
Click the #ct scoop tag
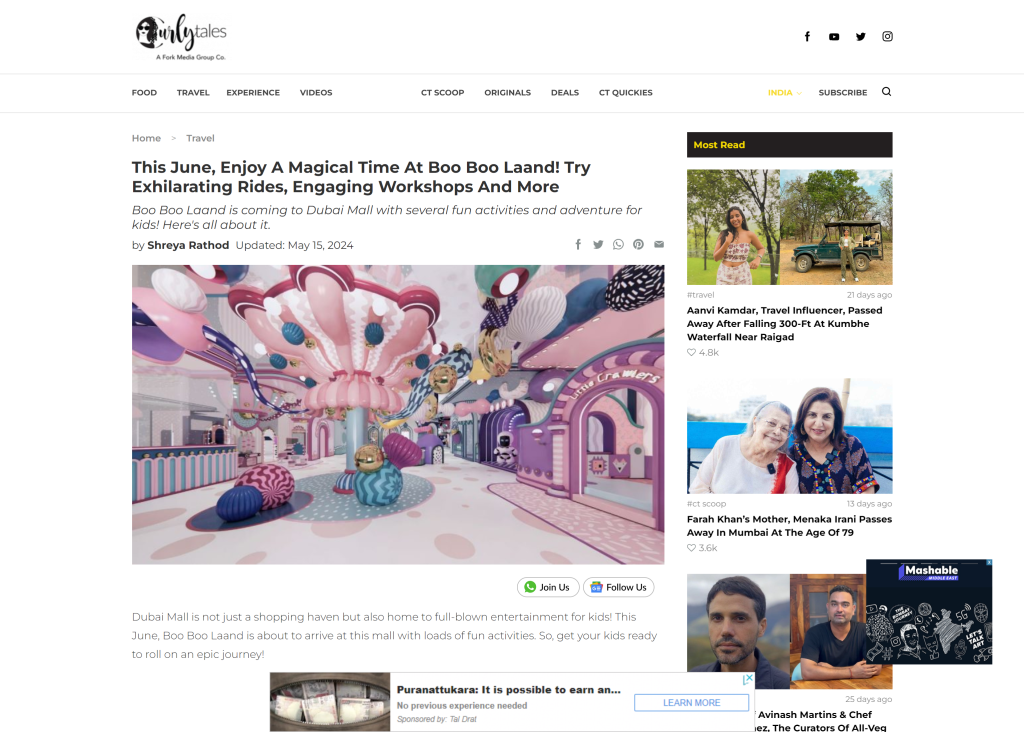707,504
